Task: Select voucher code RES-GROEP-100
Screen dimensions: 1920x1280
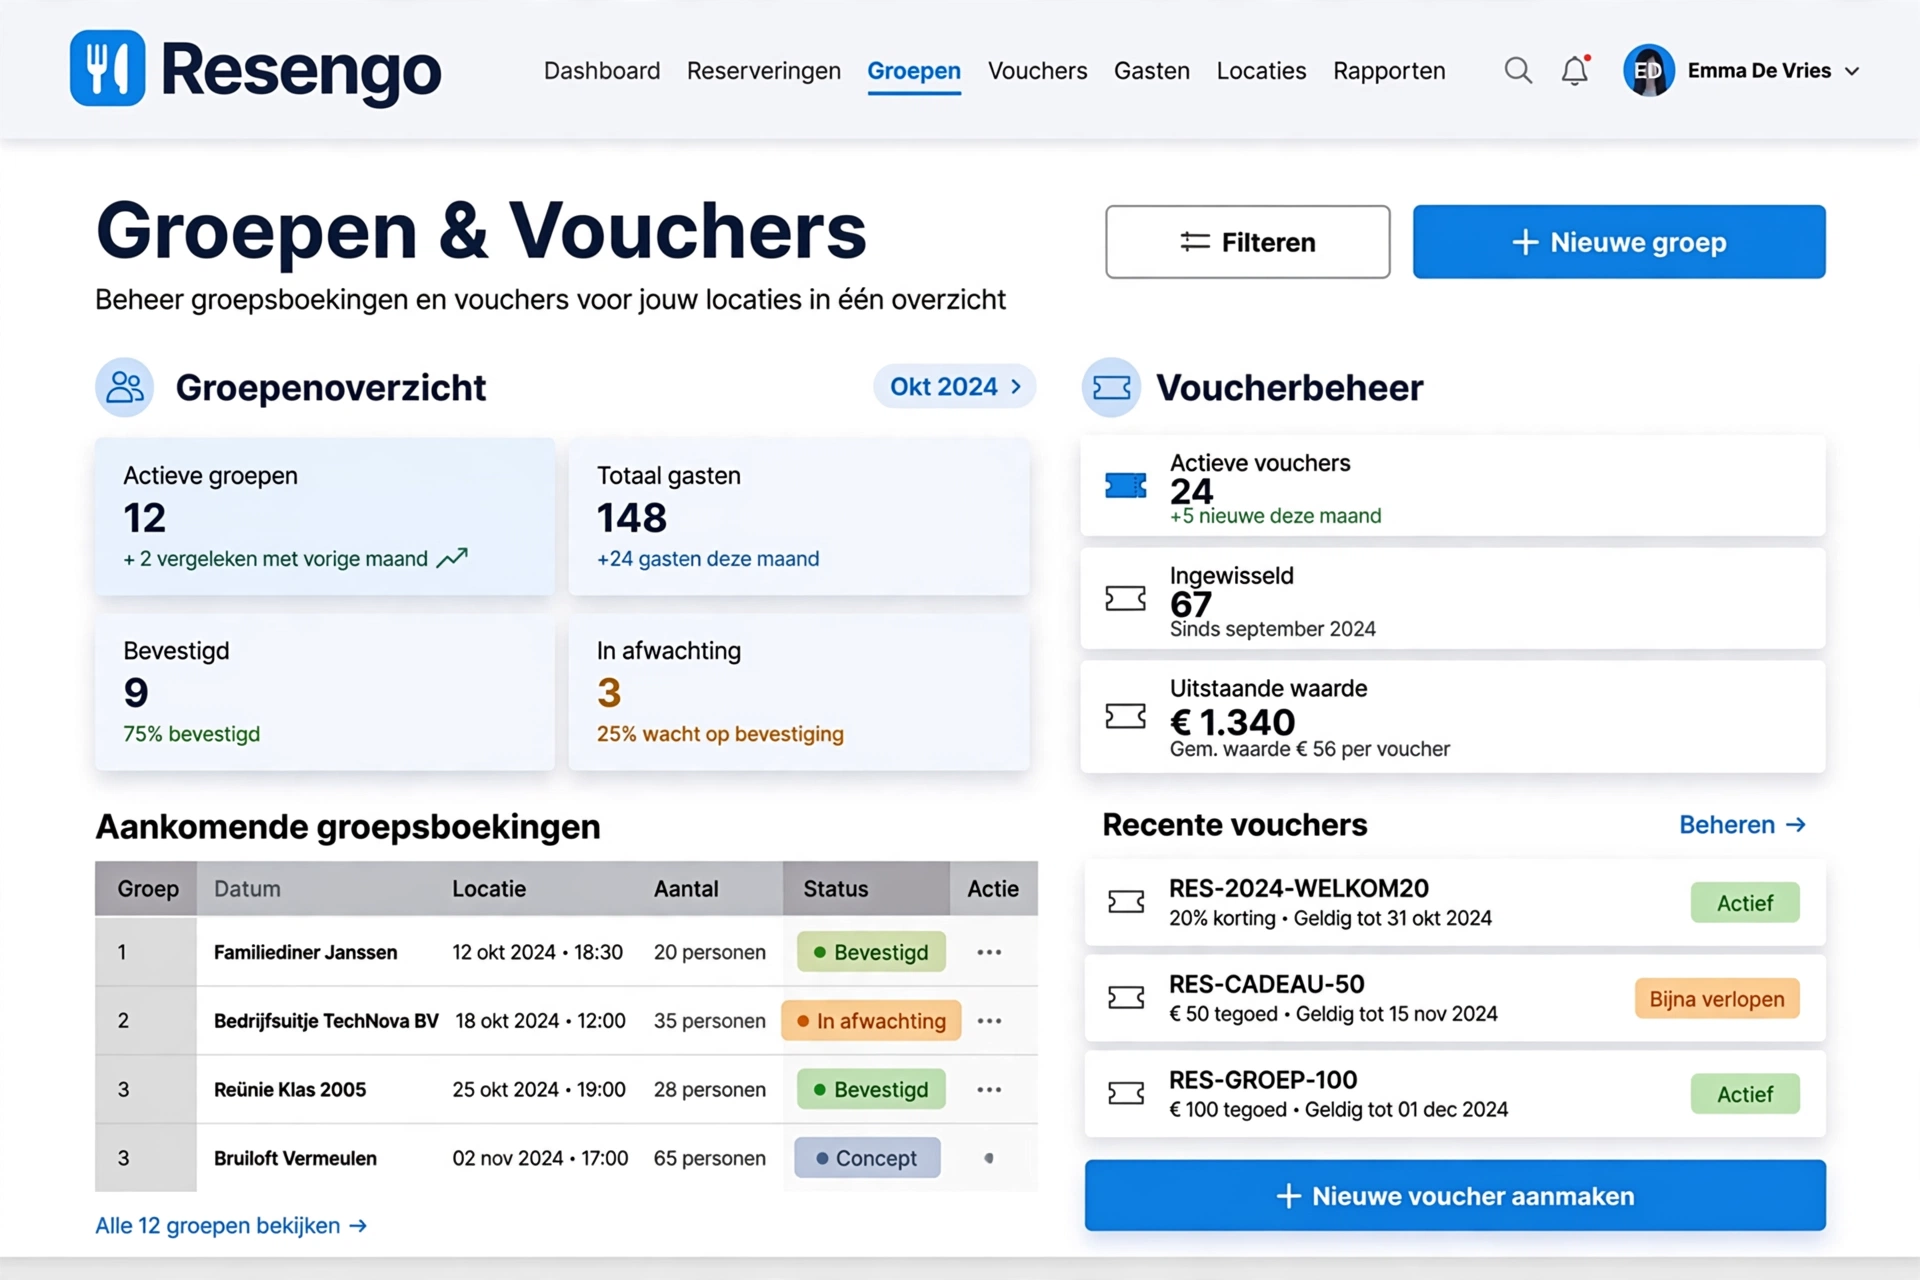Action: (x=1263, y=1080)
